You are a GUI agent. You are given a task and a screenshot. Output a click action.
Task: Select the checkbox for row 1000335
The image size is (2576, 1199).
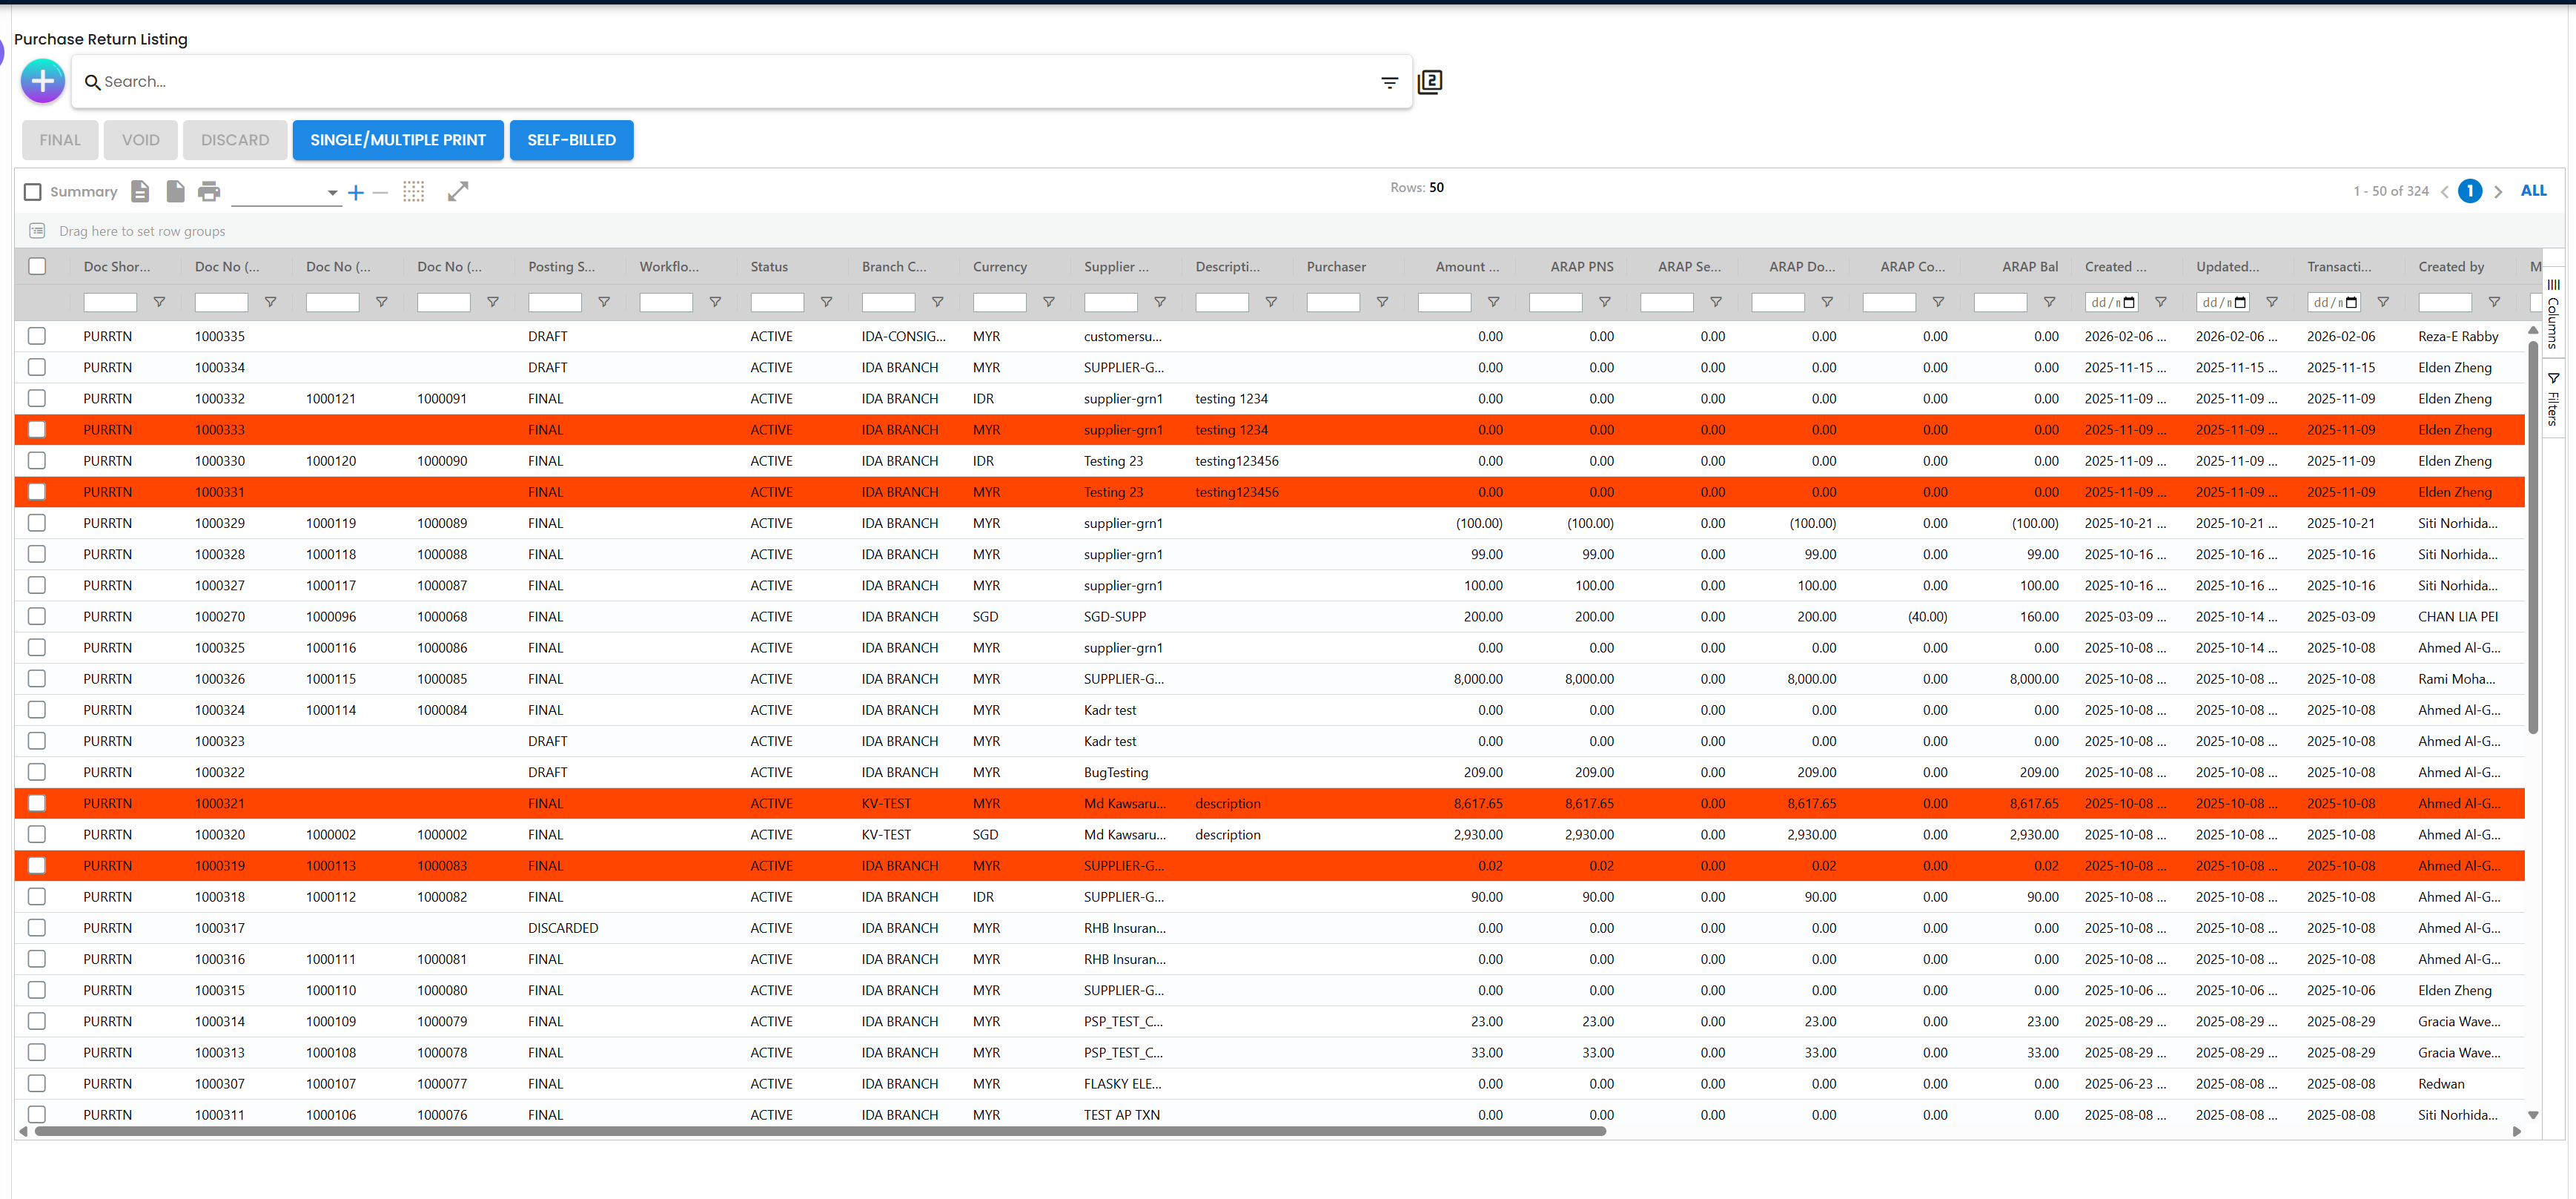[x=37, y=336]
